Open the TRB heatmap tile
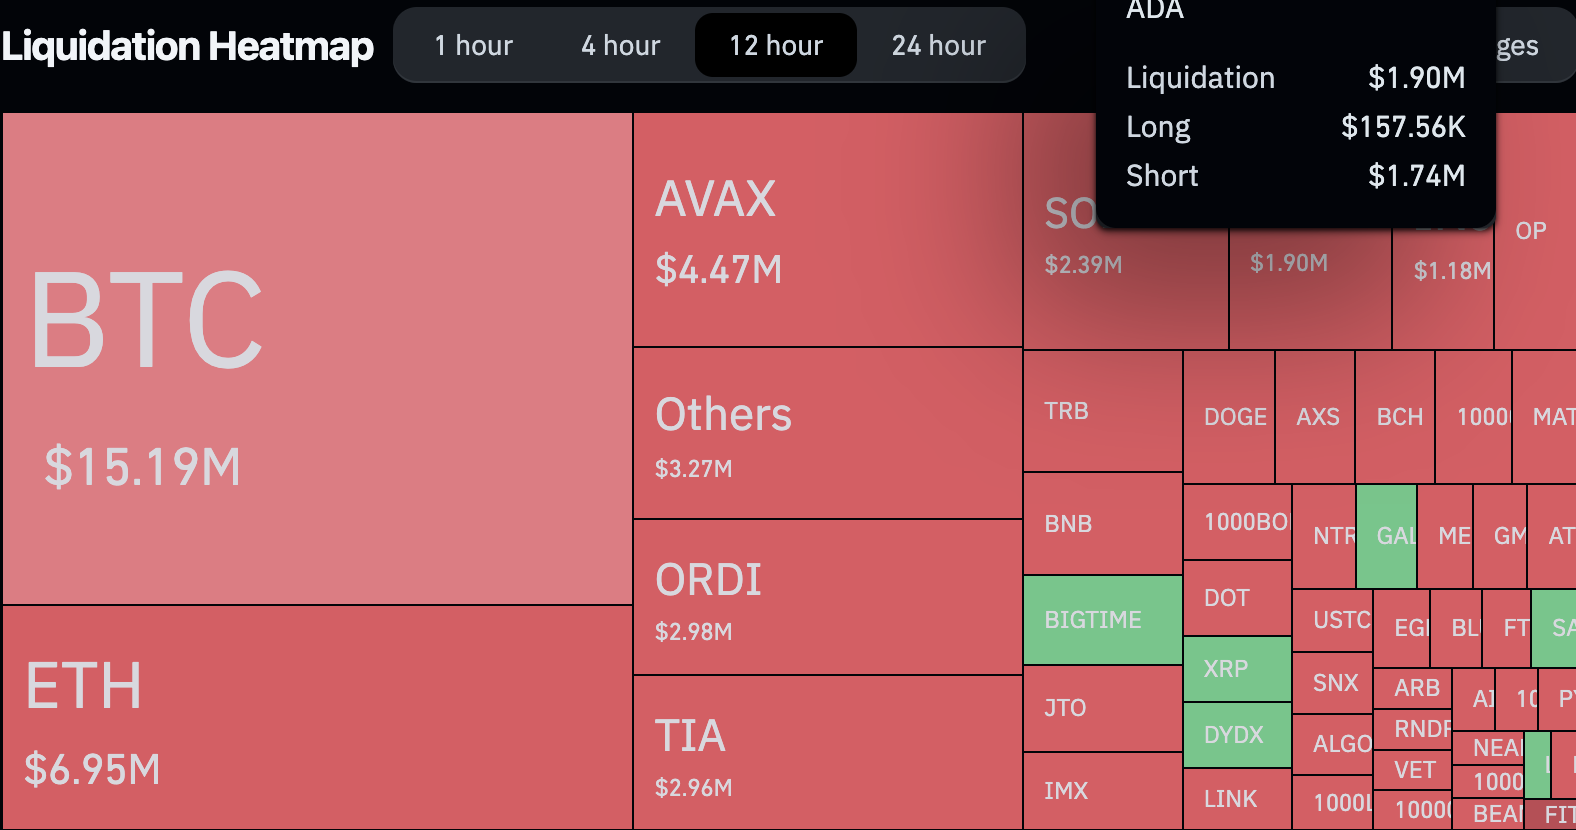This screenshot has height=830, width=1576. [x=1102, y=411]
